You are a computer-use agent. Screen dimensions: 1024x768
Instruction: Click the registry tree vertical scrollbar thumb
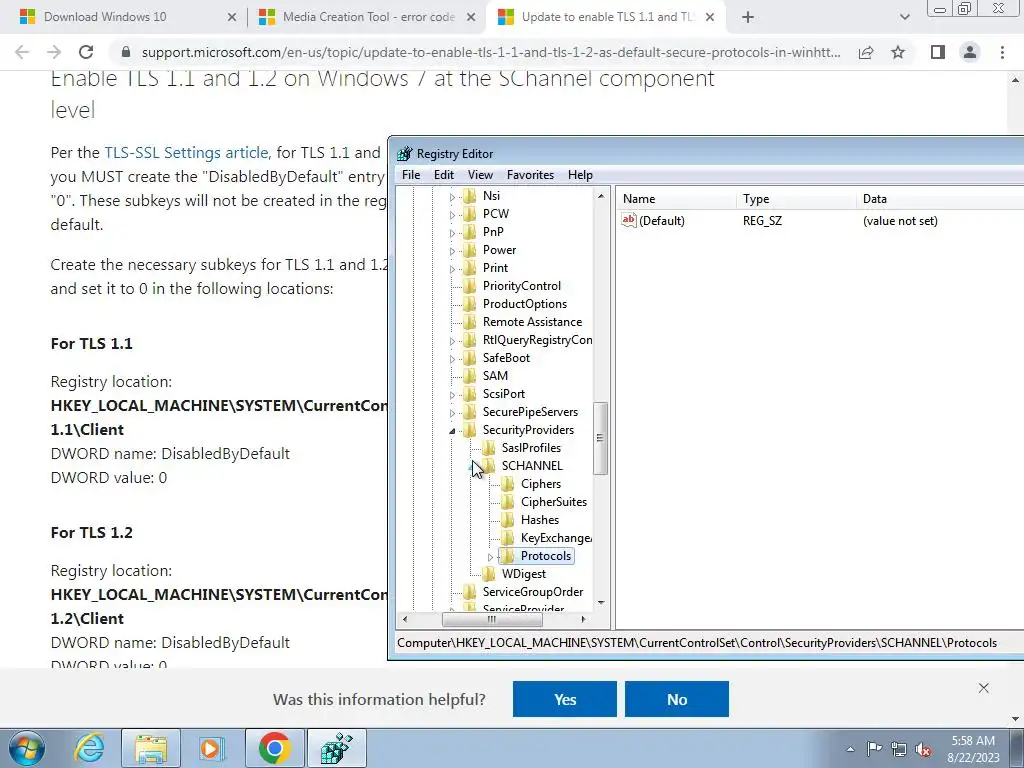point(600,438)
